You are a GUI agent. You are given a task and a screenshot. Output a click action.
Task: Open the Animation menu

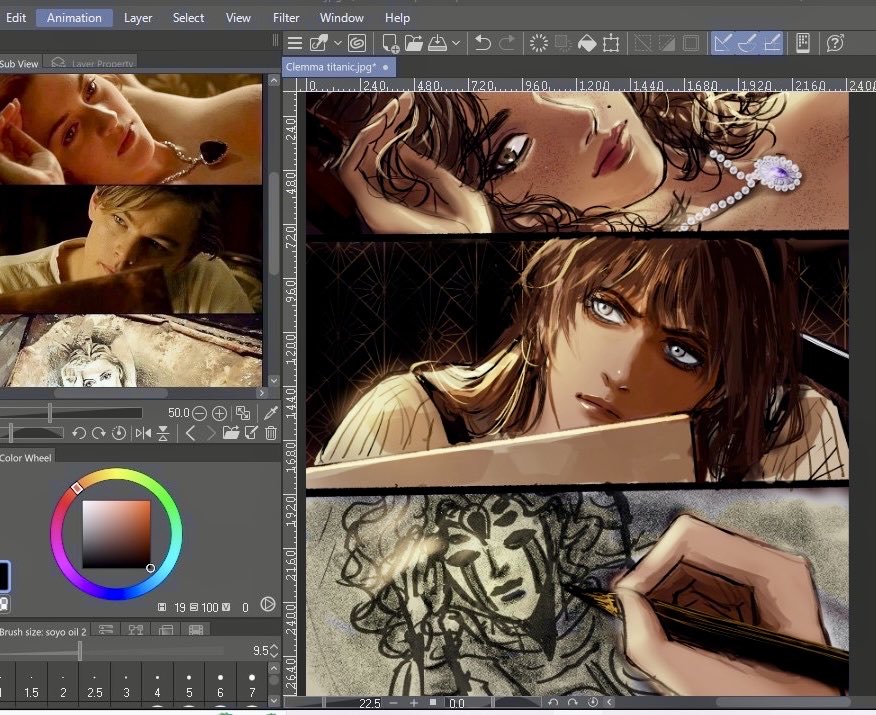pos(74,18)
